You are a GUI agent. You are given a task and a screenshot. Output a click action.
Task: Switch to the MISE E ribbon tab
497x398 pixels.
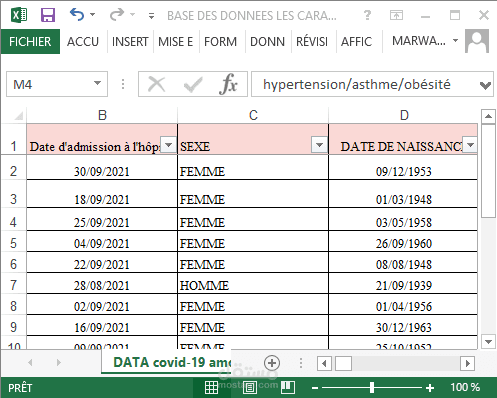point(176,41)
